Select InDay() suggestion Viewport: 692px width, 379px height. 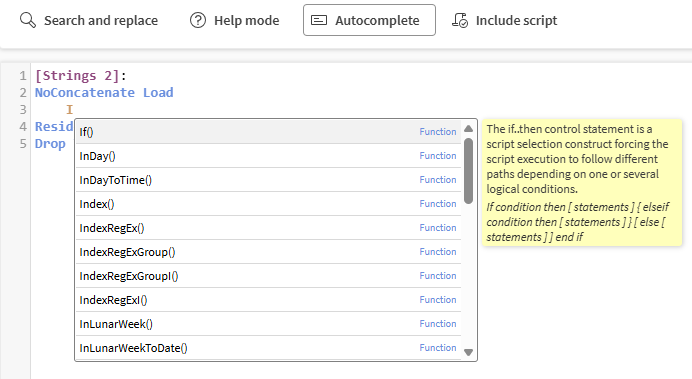[268, 156]
